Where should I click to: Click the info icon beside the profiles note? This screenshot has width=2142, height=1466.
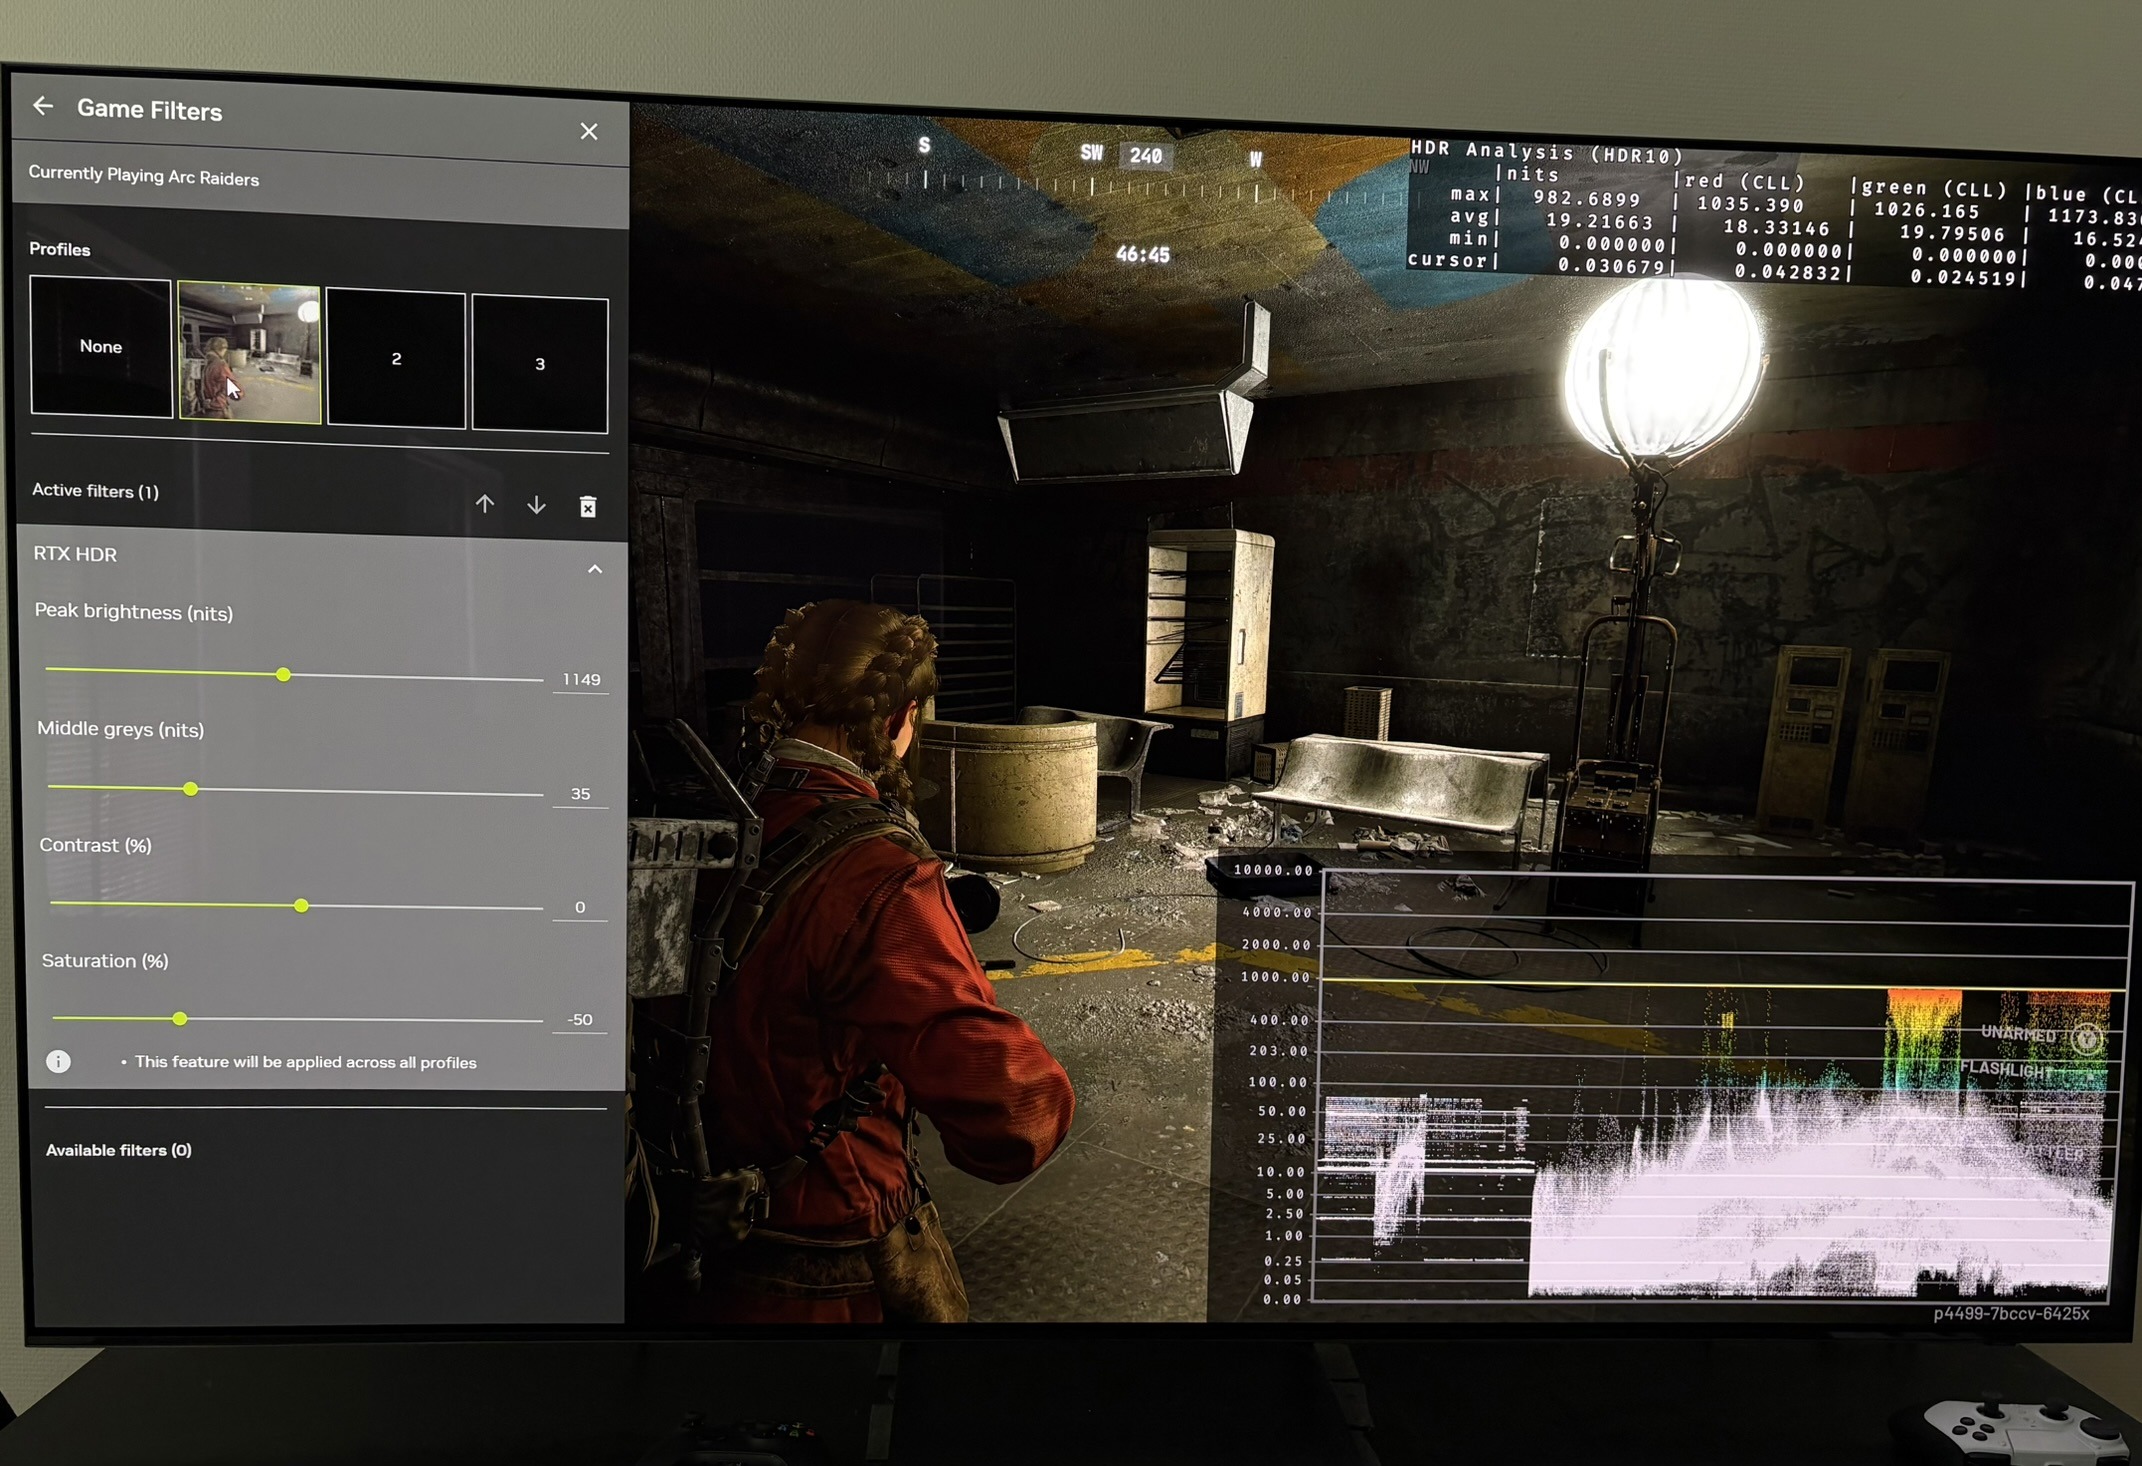tap(58, 1061)
